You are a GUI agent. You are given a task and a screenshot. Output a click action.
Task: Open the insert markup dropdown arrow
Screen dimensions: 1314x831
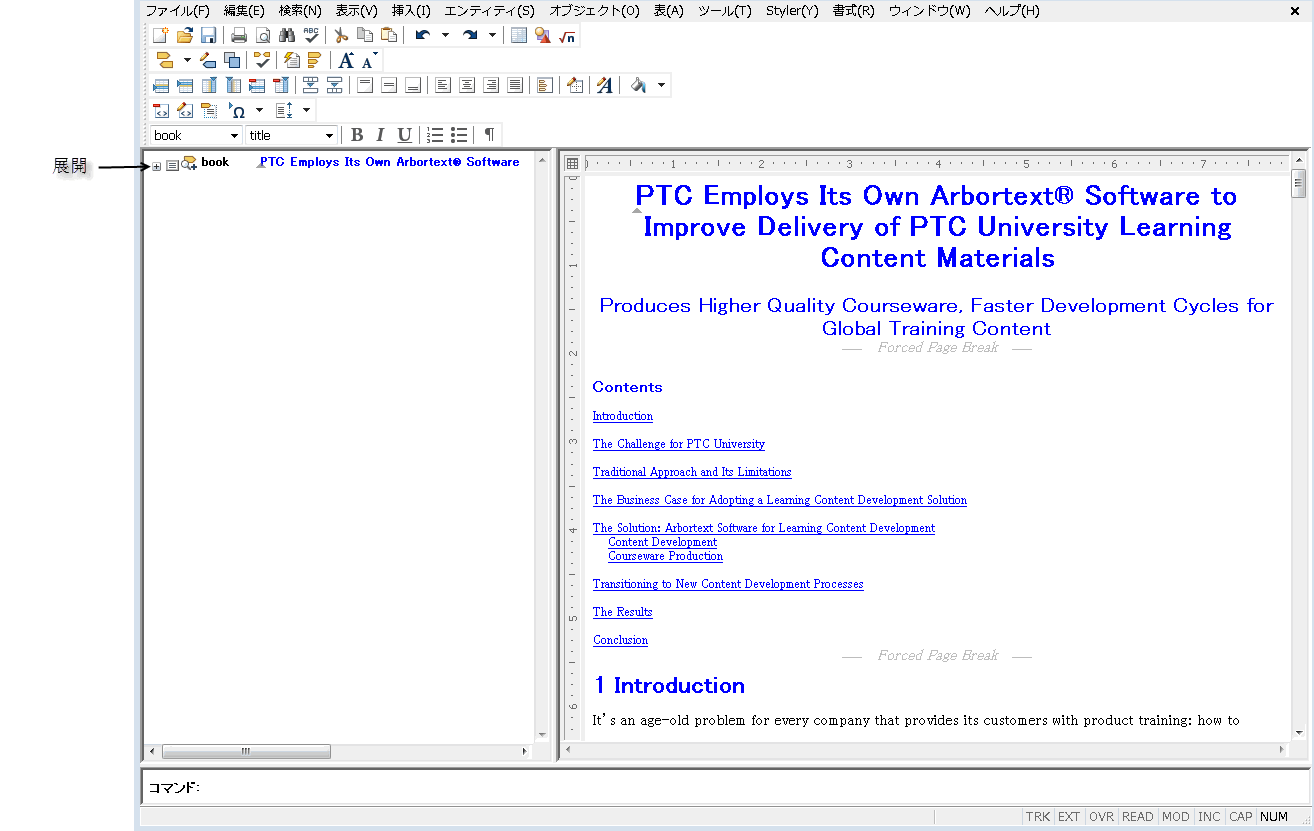tap(187, 60)
